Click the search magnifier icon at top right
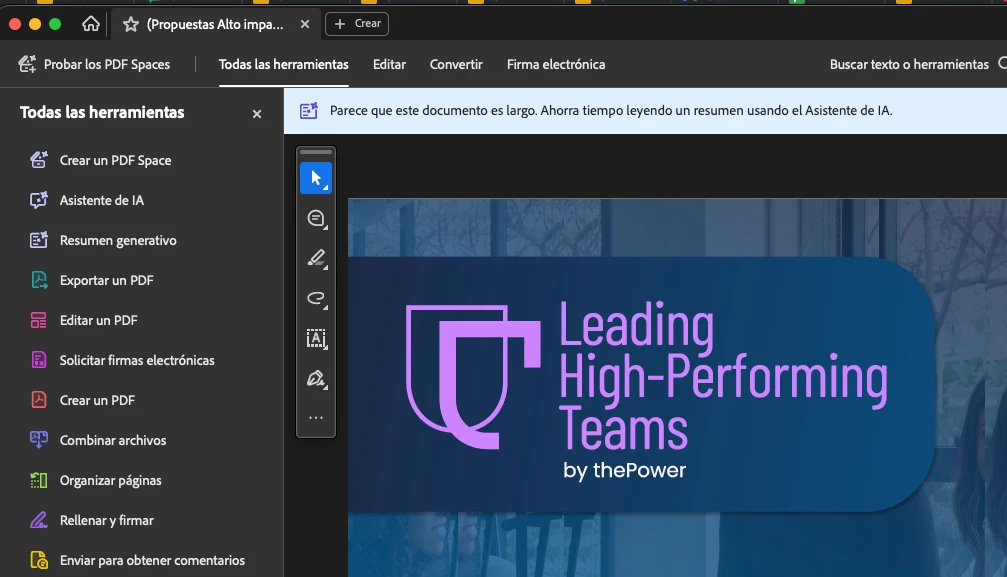1007x577 pixels. point(1003,64)
